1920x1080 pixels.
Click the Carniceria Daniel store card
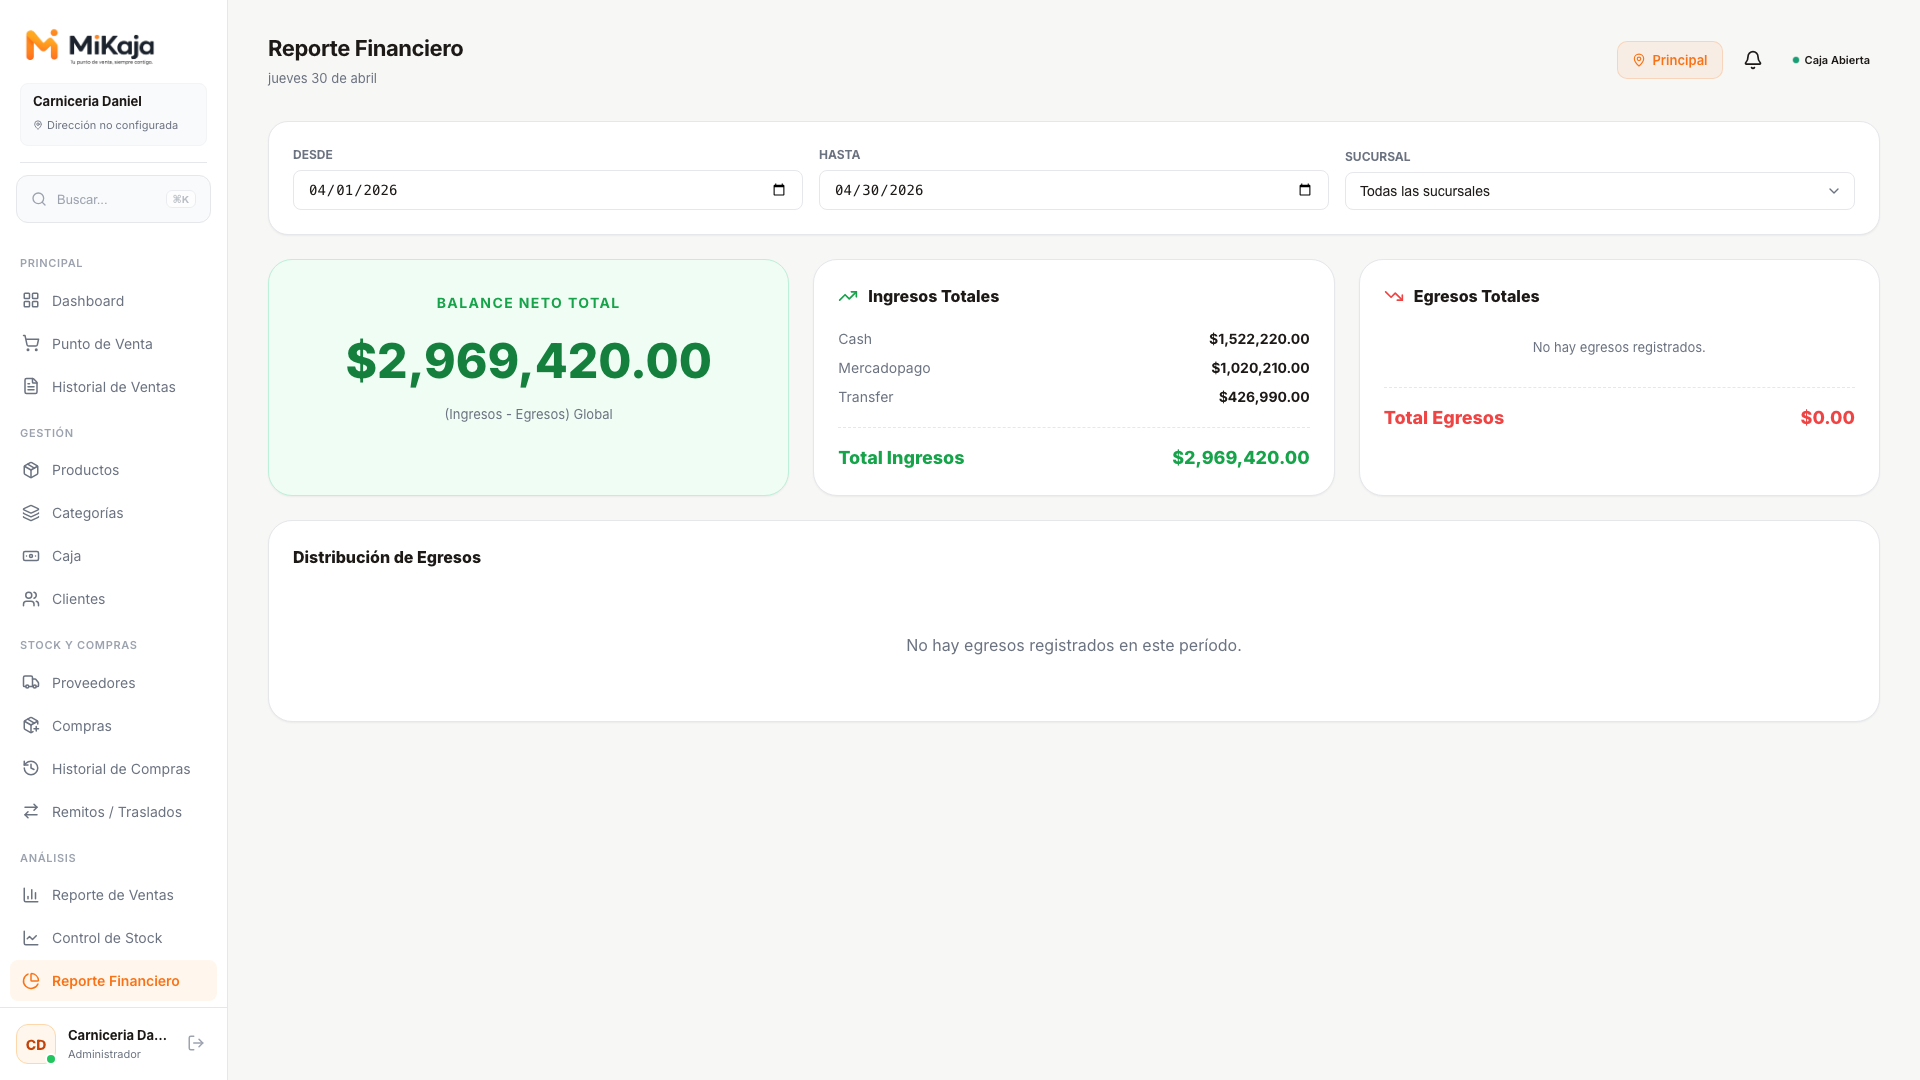[x=113, y=114]
